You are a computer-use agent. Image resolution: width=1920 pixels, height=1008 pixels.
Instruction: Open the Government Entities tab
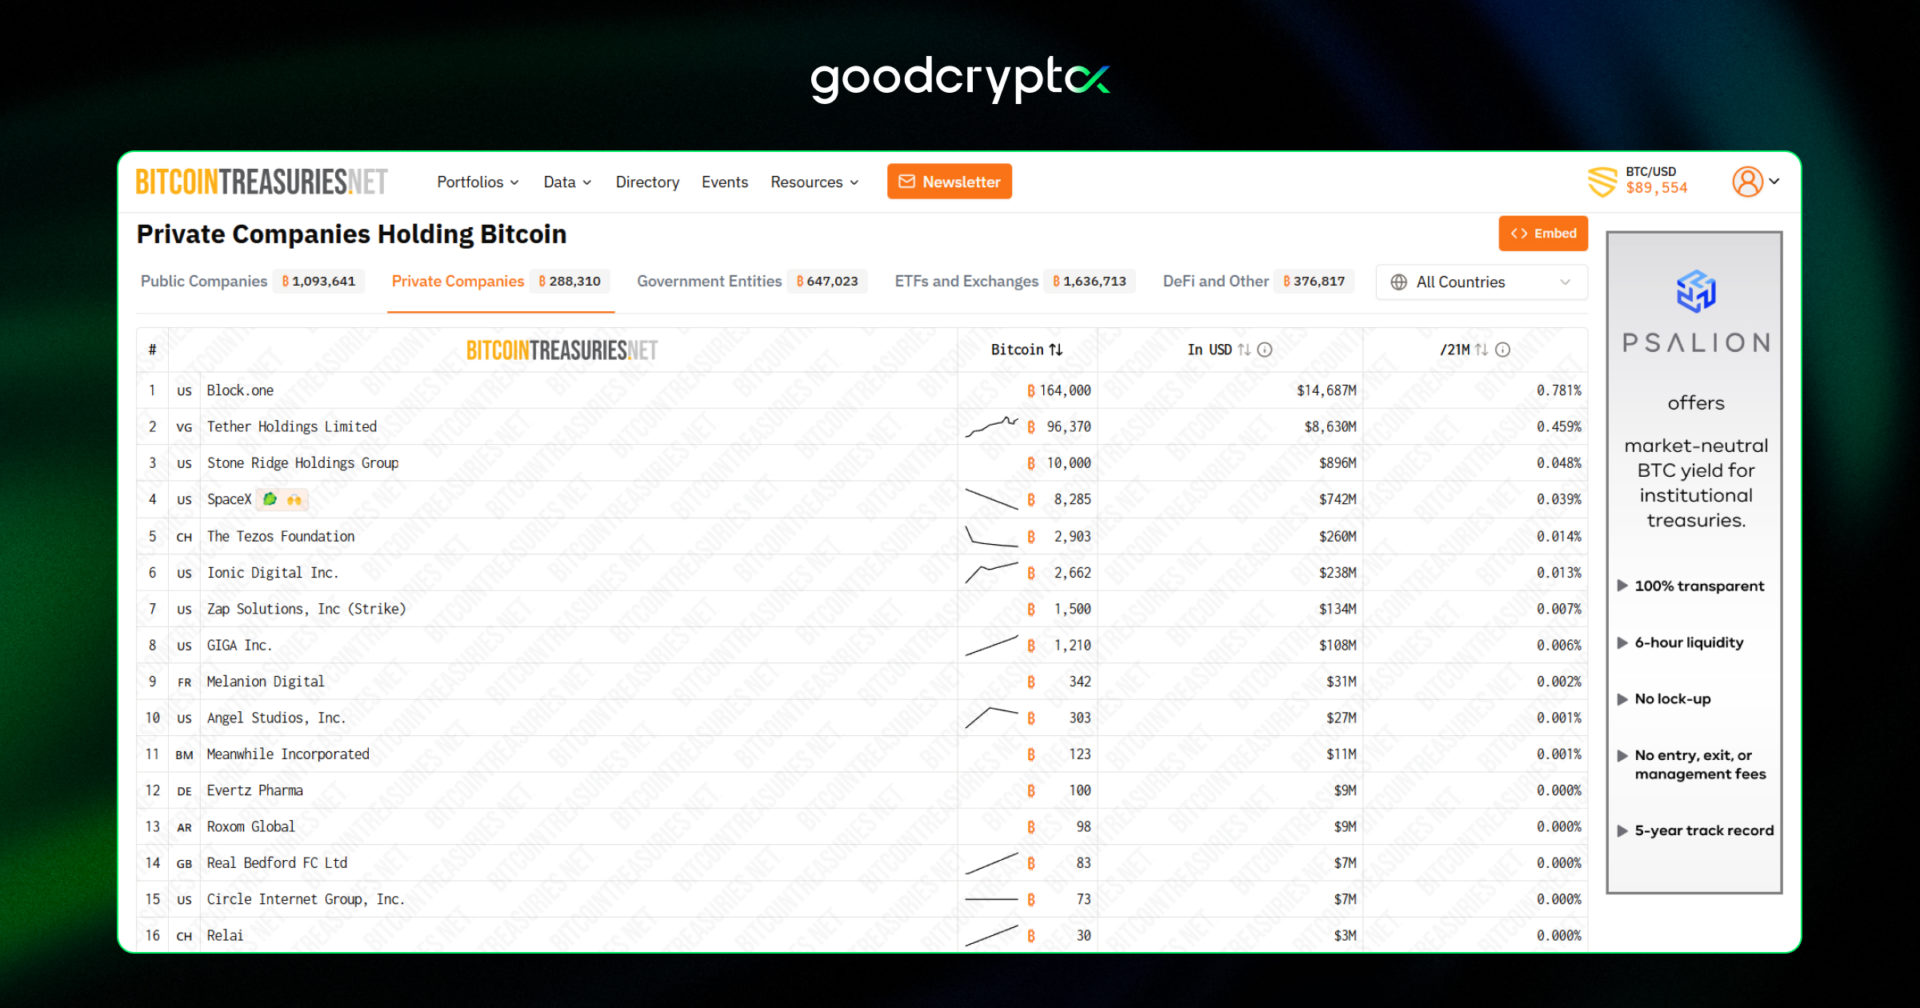pyautogui.click(x=710, y=281)
